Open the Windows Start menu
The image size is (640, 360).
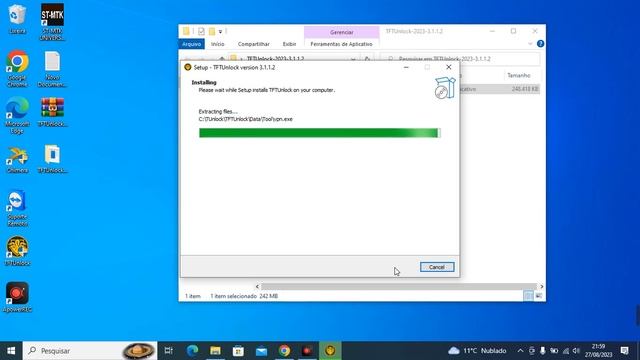(11, 351)
